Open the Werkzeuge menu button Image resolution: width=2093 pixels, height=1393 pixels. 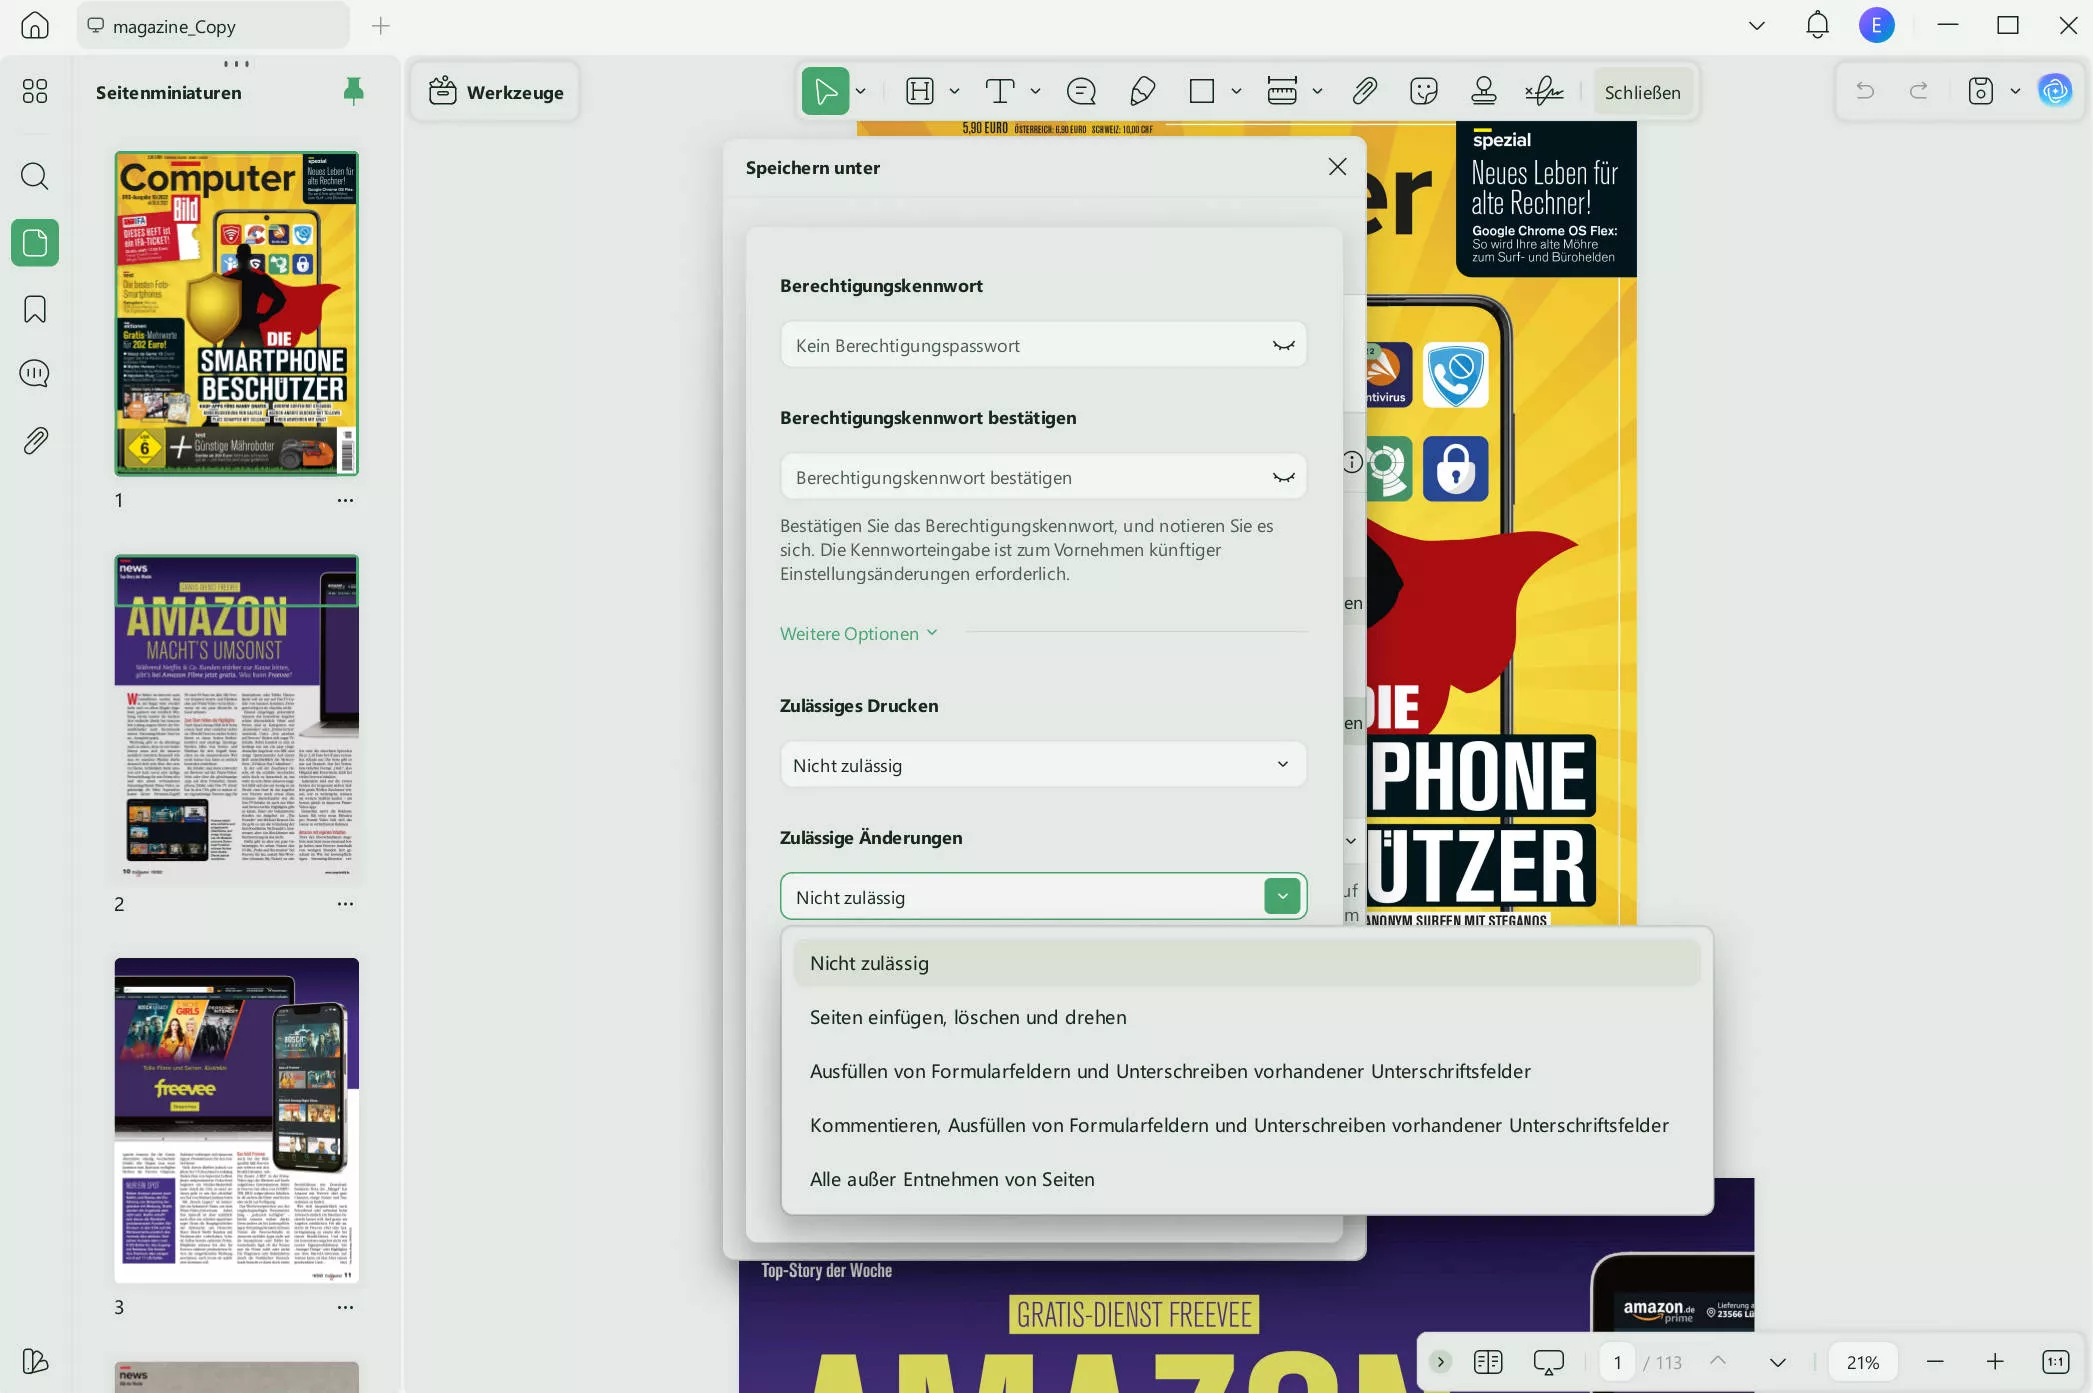click(496, 92)
